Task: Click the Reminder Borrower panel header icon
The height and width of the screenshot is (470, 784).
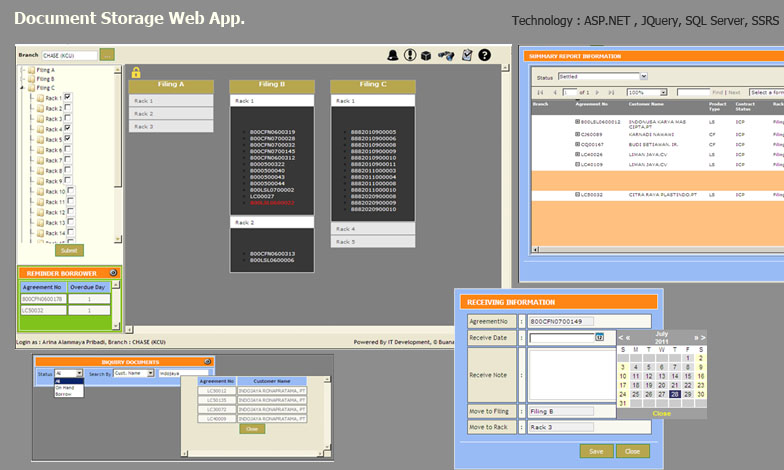Action: click(113, 272)
